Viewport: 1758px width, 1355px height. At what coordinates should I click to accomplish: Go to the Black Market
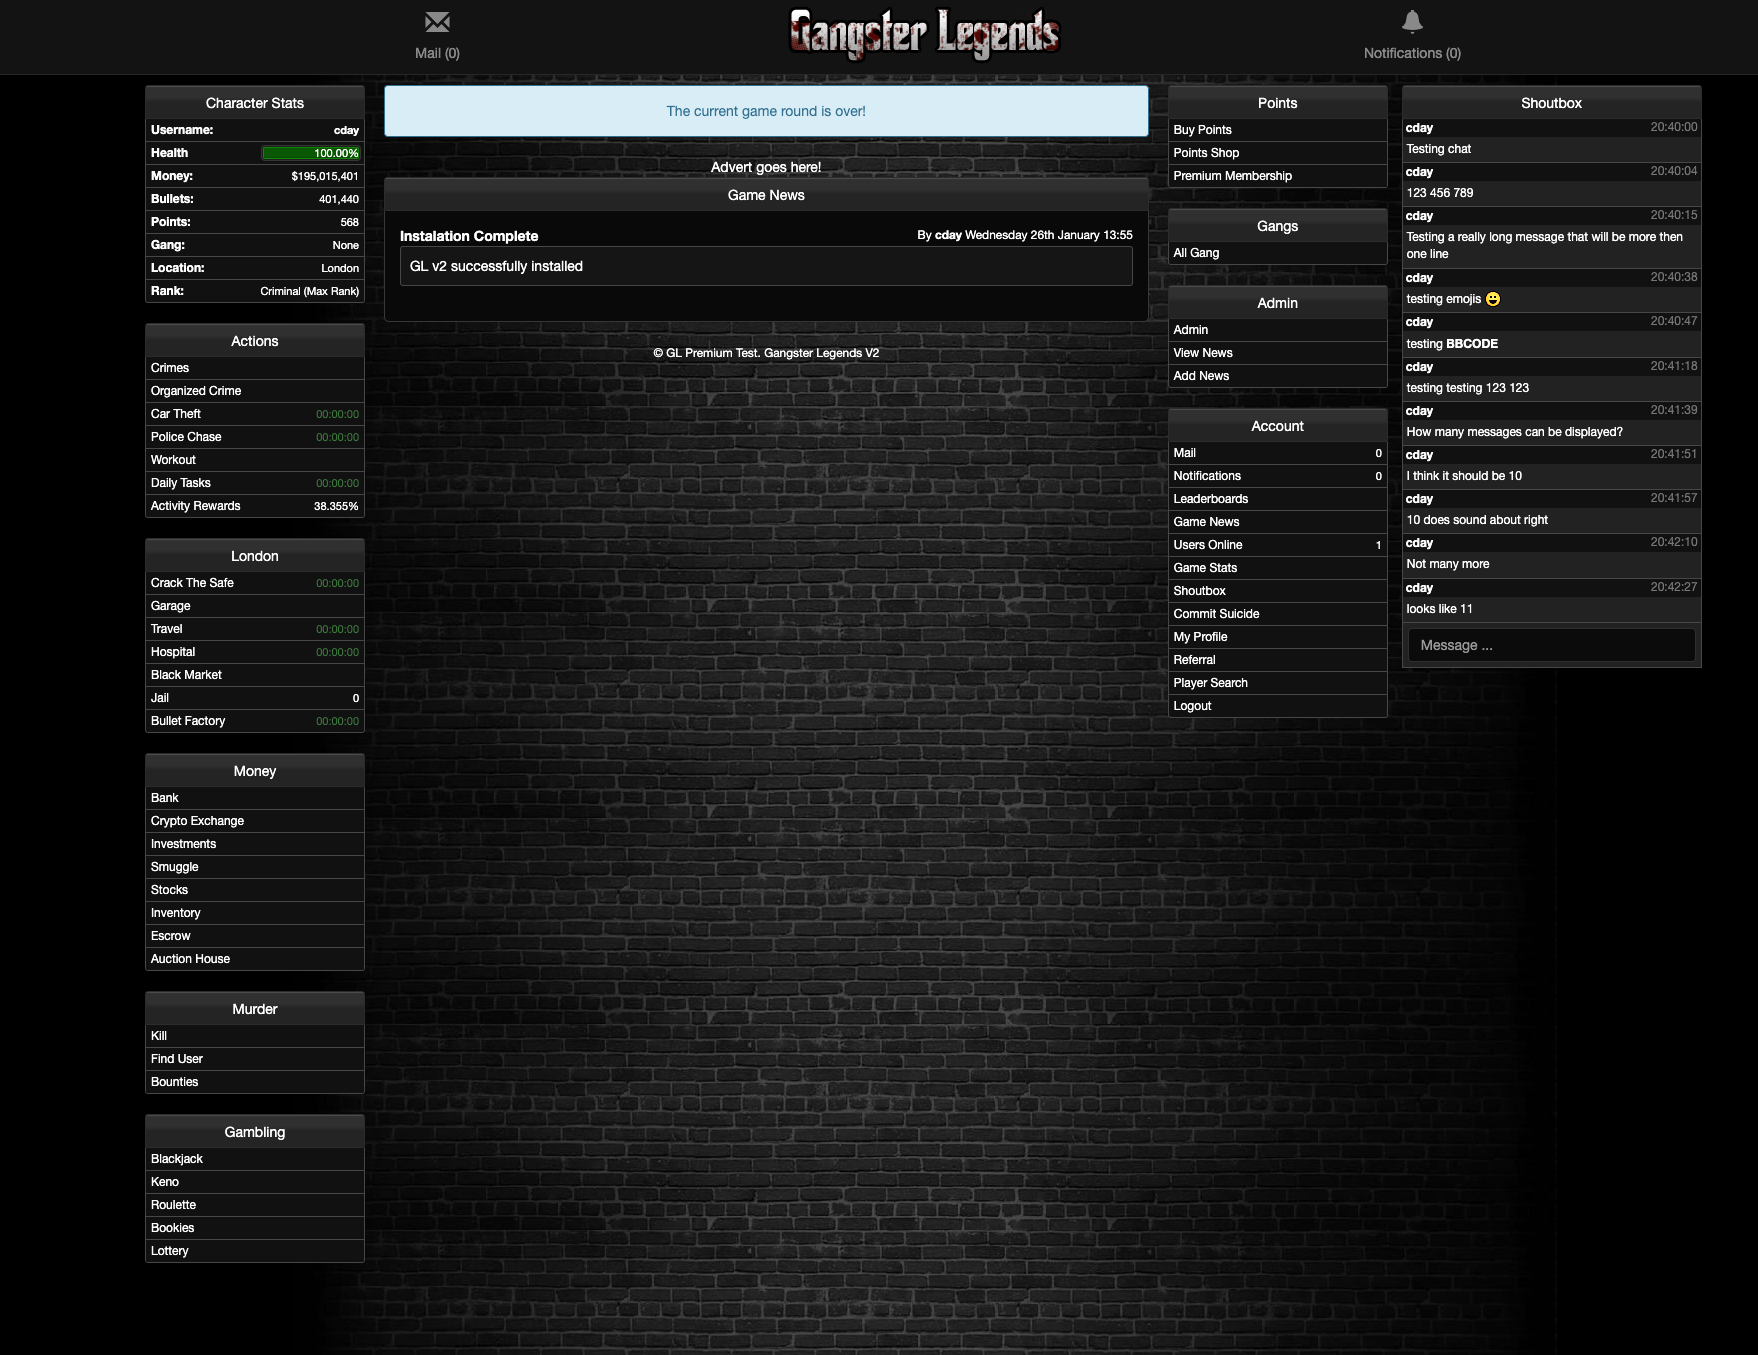[x=186, y=675]
